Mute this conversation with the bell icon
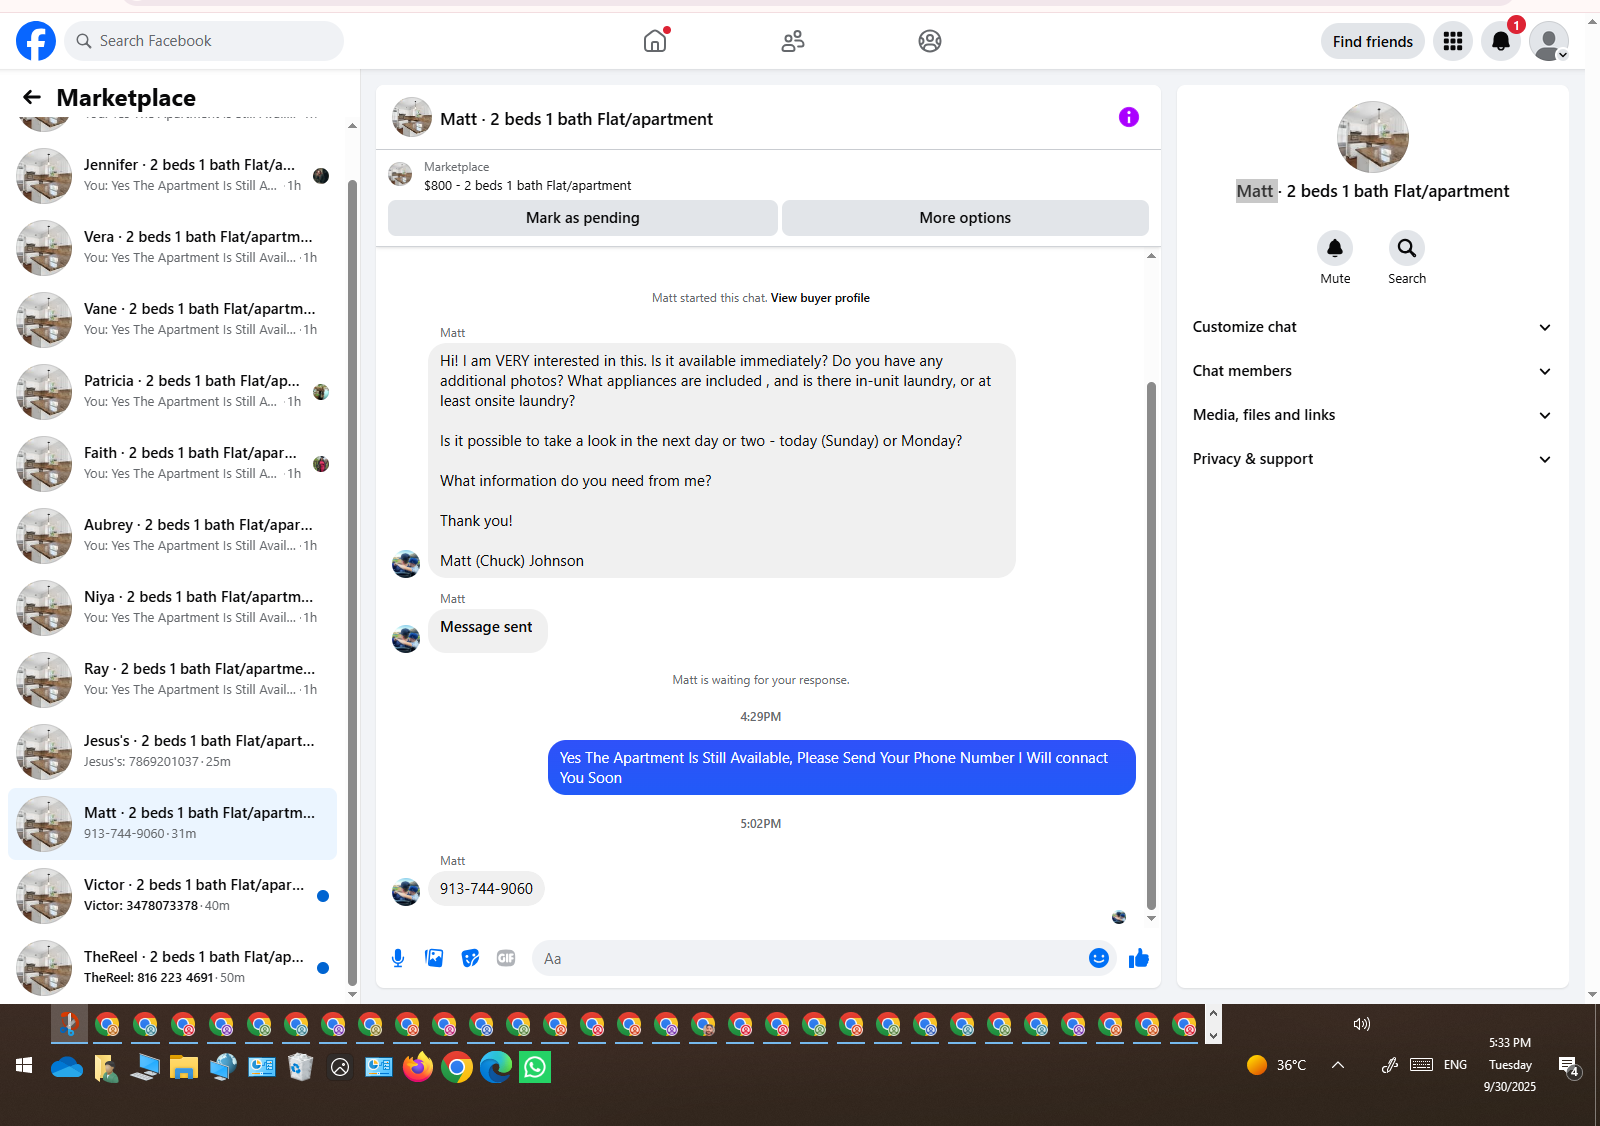The height and width of the screenshot is (1126, 1600). pyautogui.click(x=1335, y=248)
